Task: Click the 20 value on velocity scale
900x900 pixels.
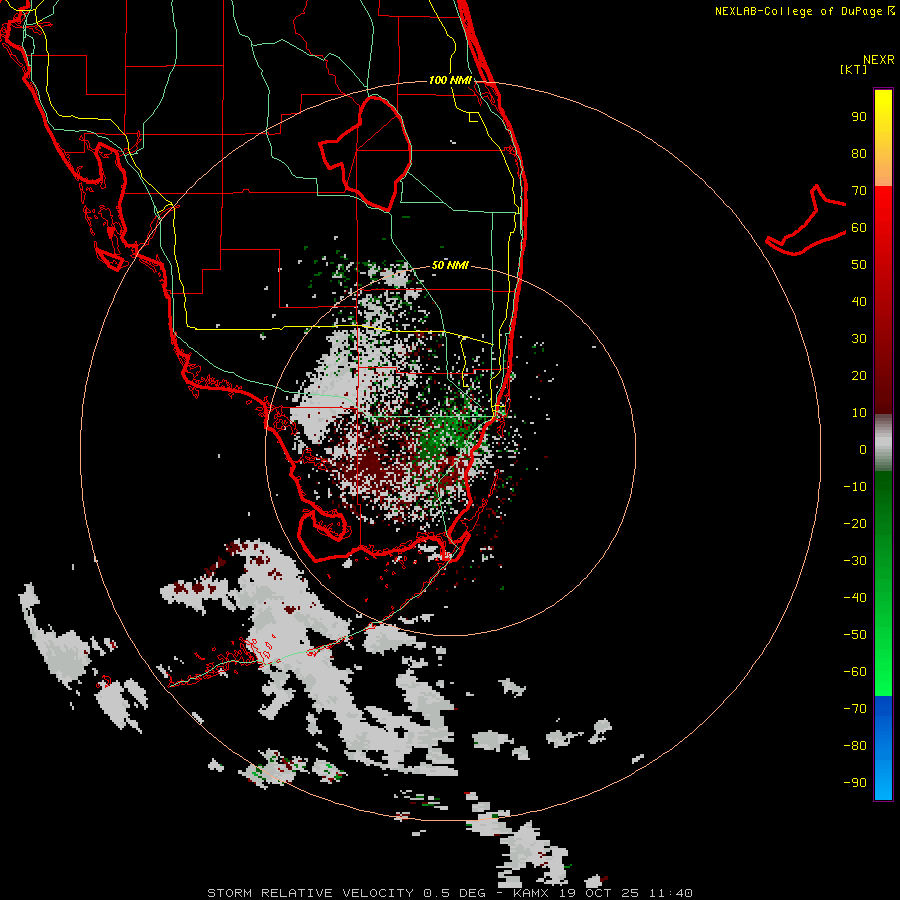Action: (859, 375)
